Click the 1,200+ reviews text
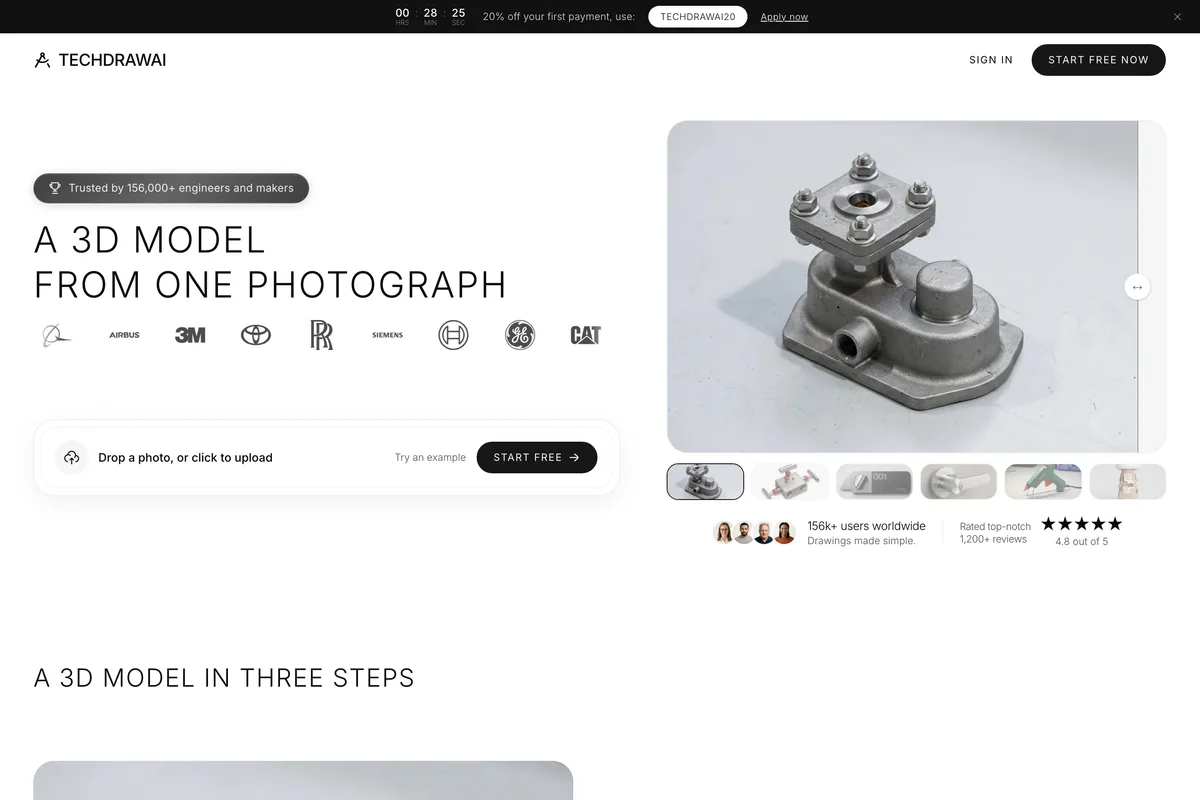 [993, 540]
